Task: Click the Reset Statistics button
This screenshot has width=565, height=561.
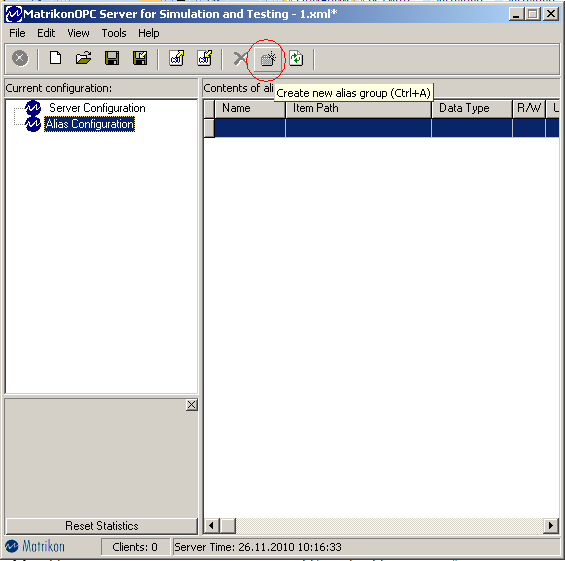Action: click(102, 526)
